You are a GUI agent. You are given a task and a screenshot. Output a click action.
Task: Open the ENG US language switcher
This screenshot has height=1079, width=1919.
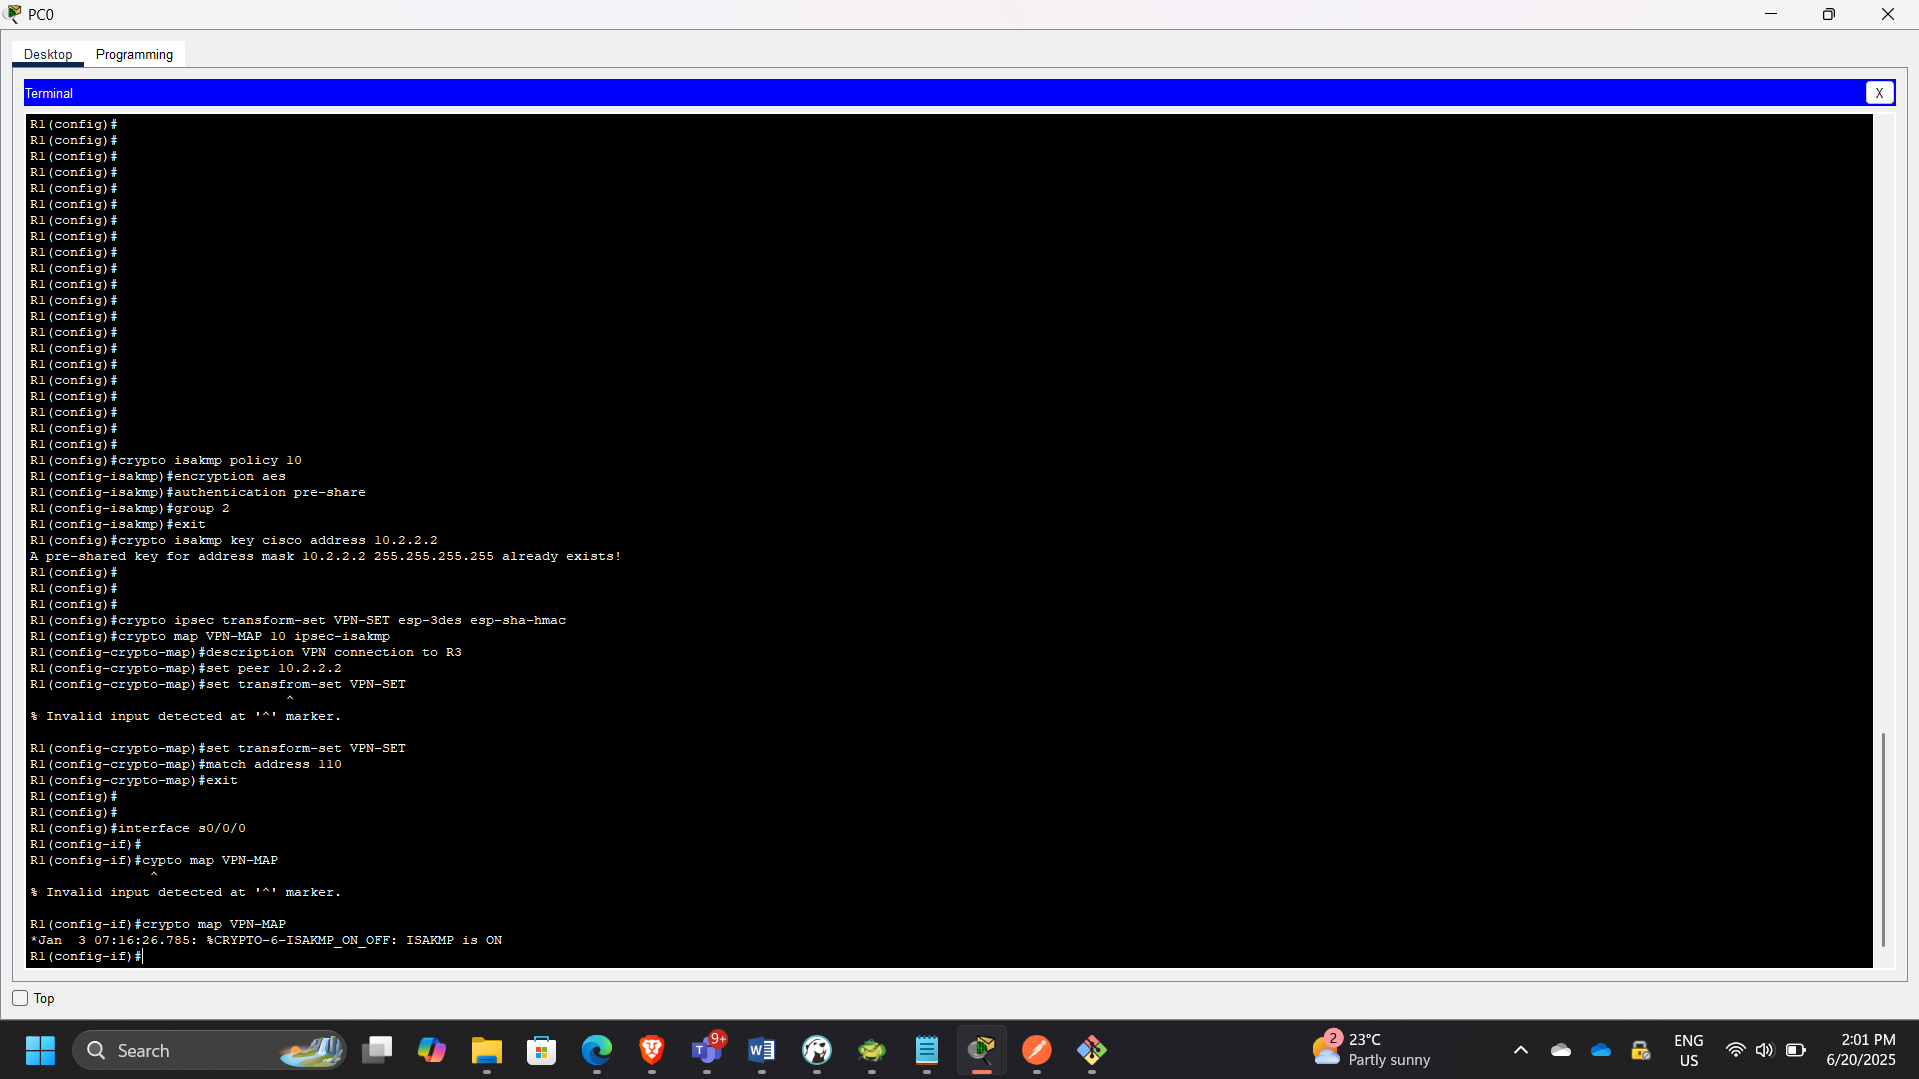point(1688,1050)
